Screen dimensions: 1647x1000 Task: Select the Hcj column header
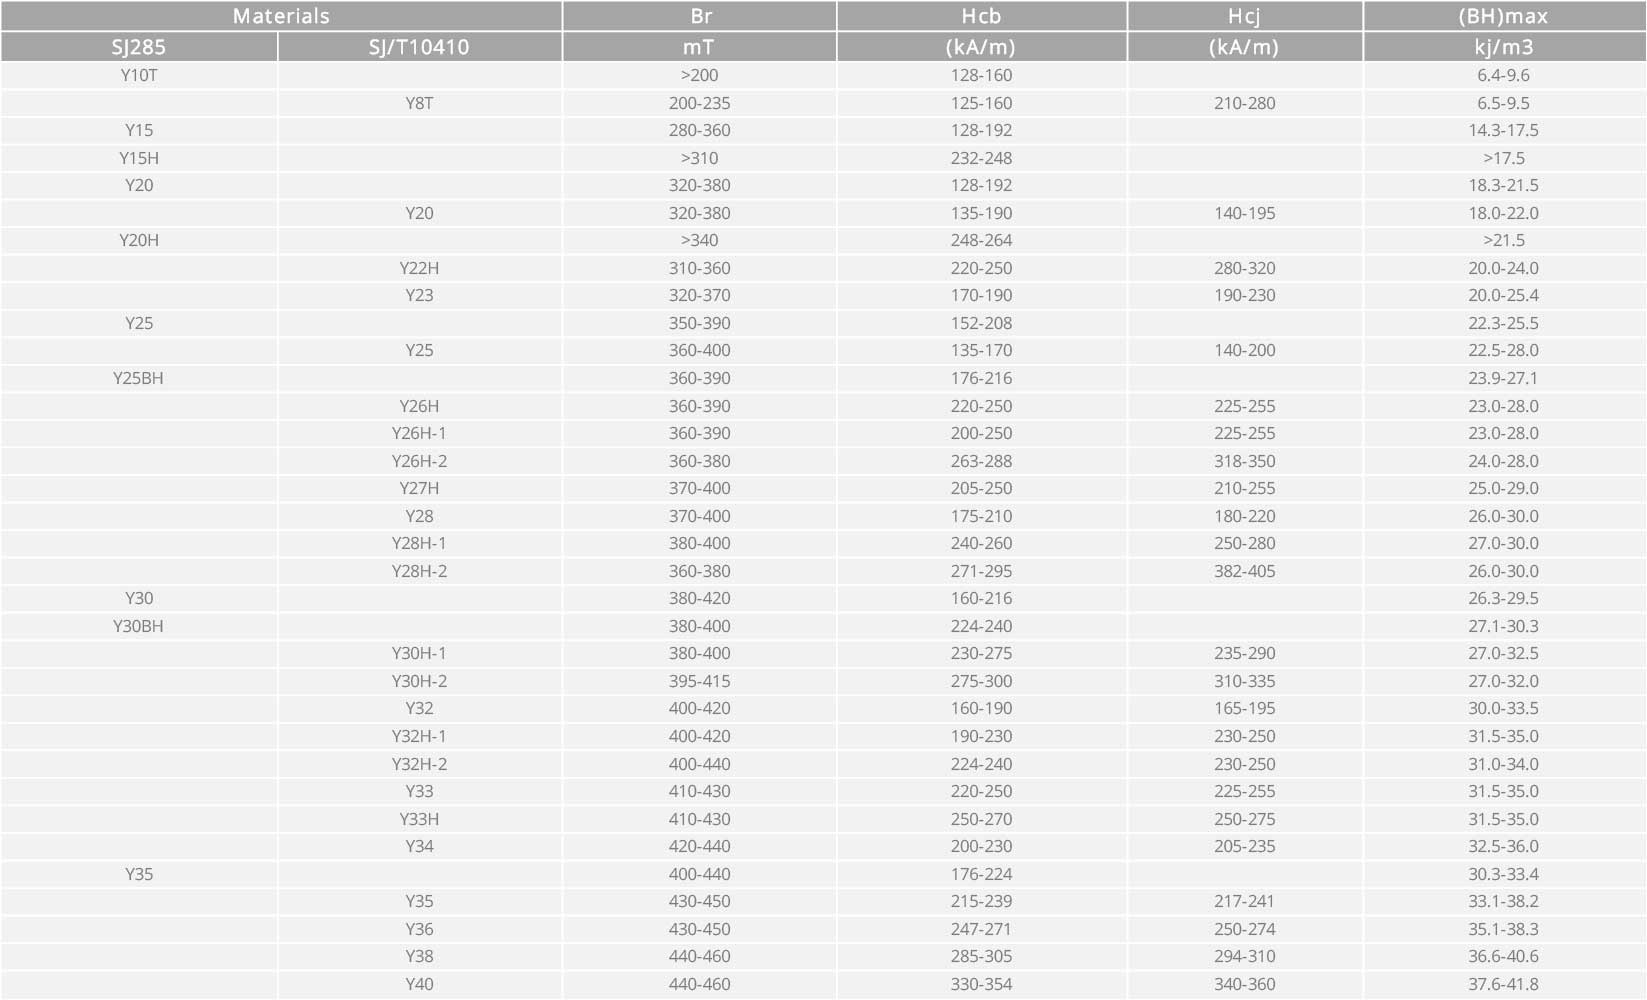click(1244, 16)
